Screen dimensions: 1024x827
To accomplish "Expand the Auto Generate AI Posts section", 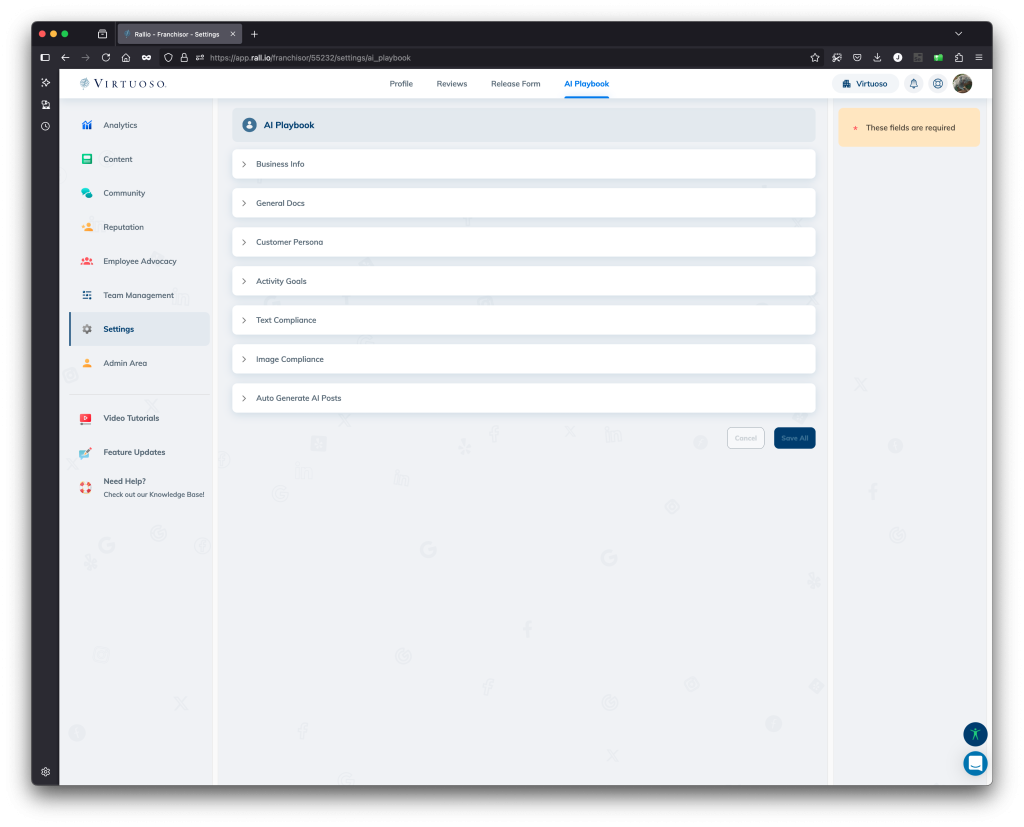I will [x=299, y=397].
